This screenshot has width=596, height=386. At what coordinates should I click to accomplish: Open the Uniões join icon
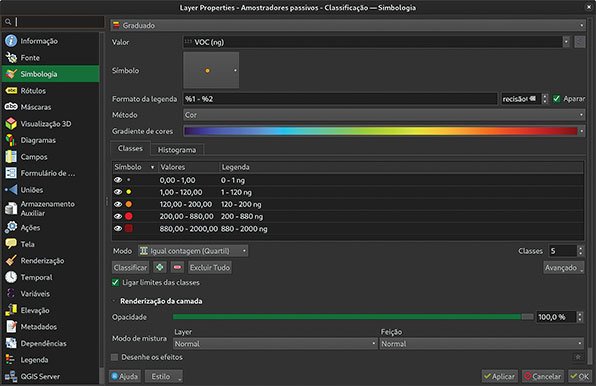[11, 190]
